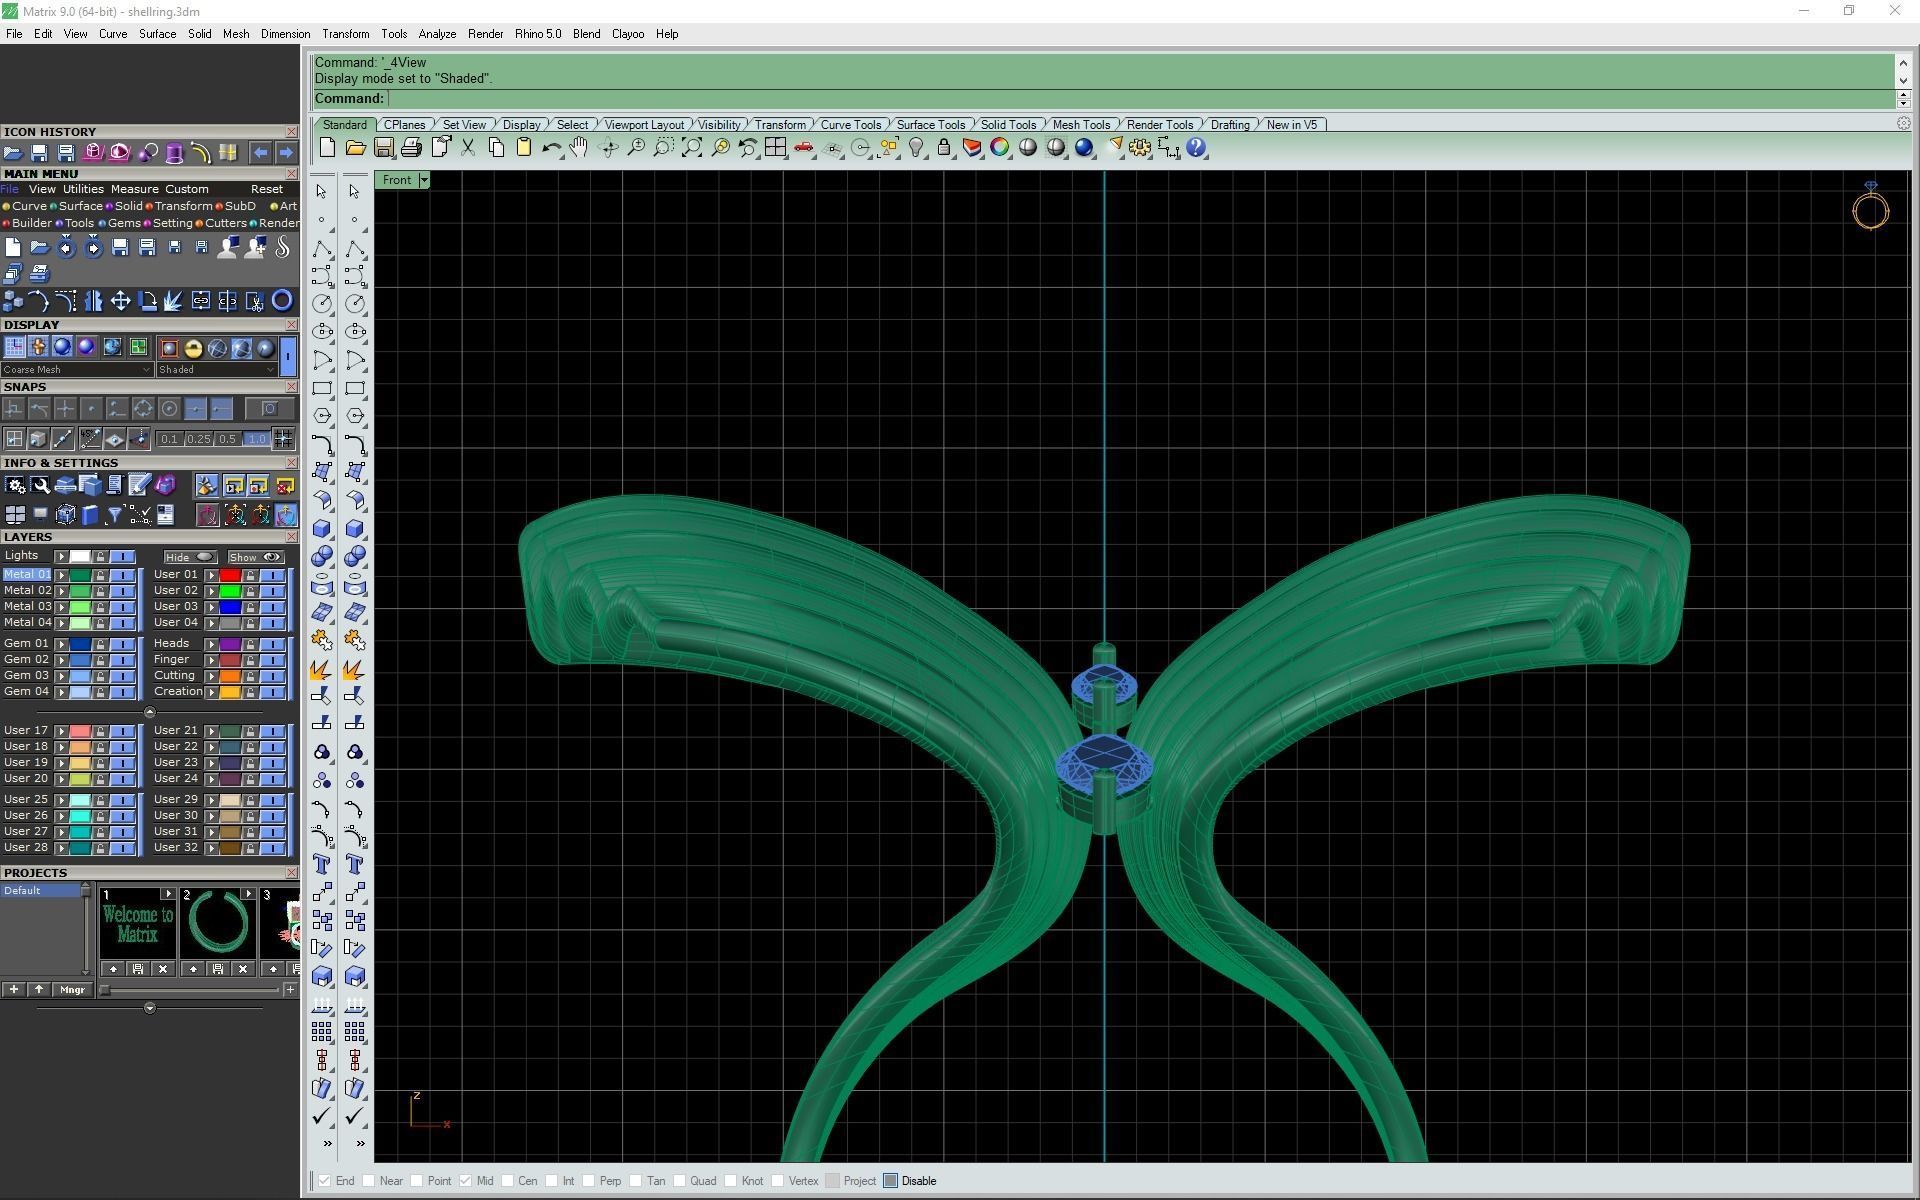Expand the Front viewport title menu arrow

(424, 180)
